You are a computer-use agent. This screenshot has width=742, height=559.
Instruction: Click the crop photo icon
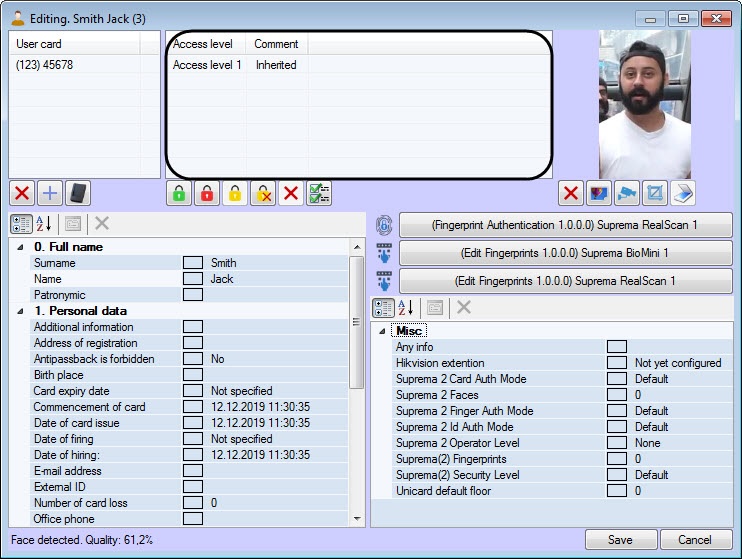[x=655, y=193]
